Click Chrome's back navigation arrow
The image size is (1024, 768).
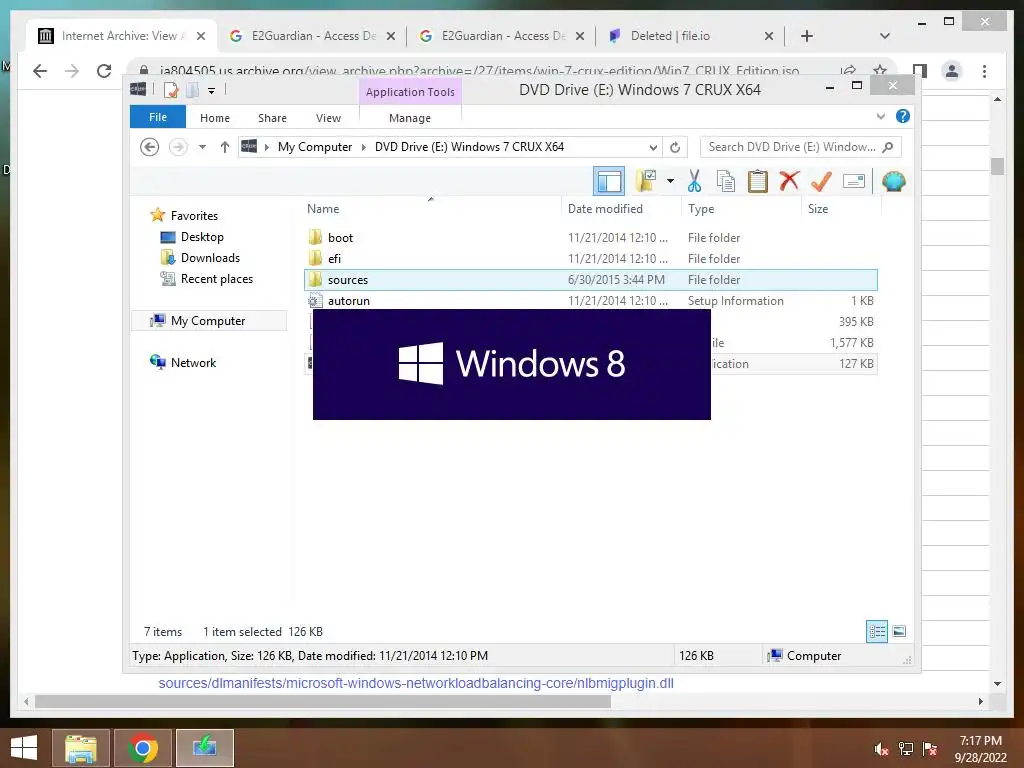(x=40, y=71)
